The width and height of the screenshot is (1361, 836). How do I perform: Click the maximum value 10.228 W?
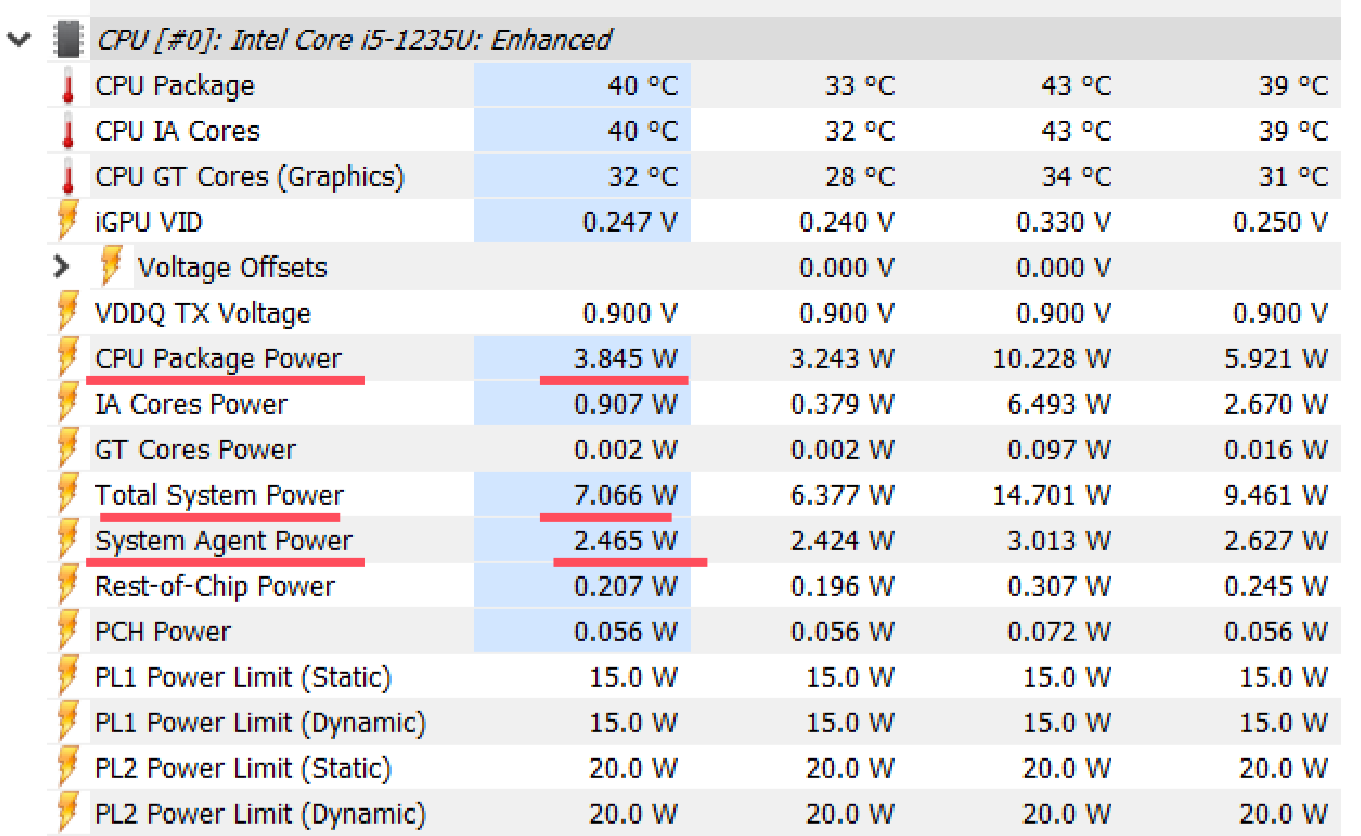click(1052, 359)
